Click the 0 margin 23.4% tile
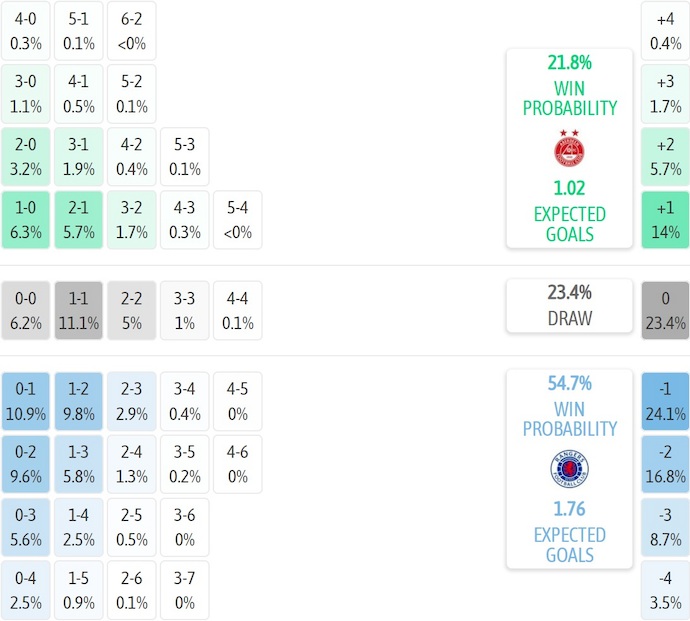The height and width of the screenshot is (621, 690). [x=665, y=310]
